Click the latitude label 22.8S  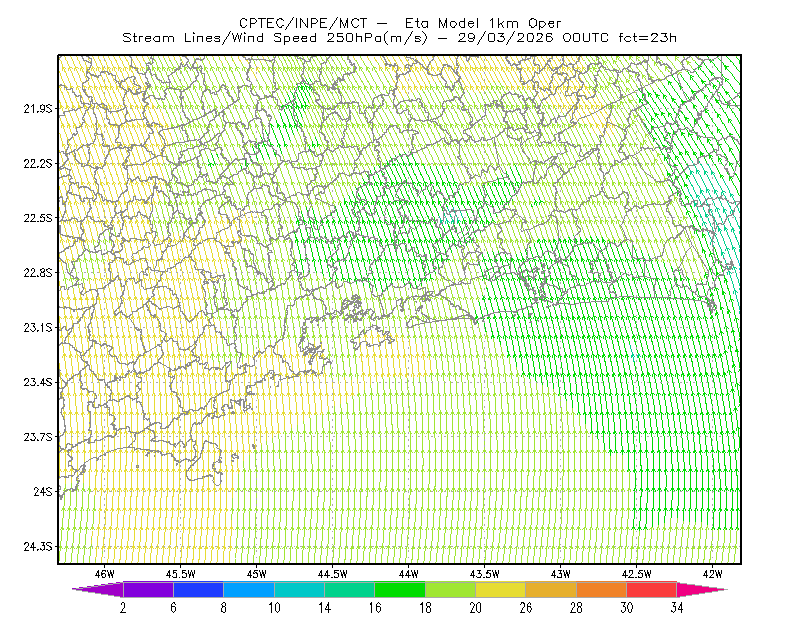point(38,273)
